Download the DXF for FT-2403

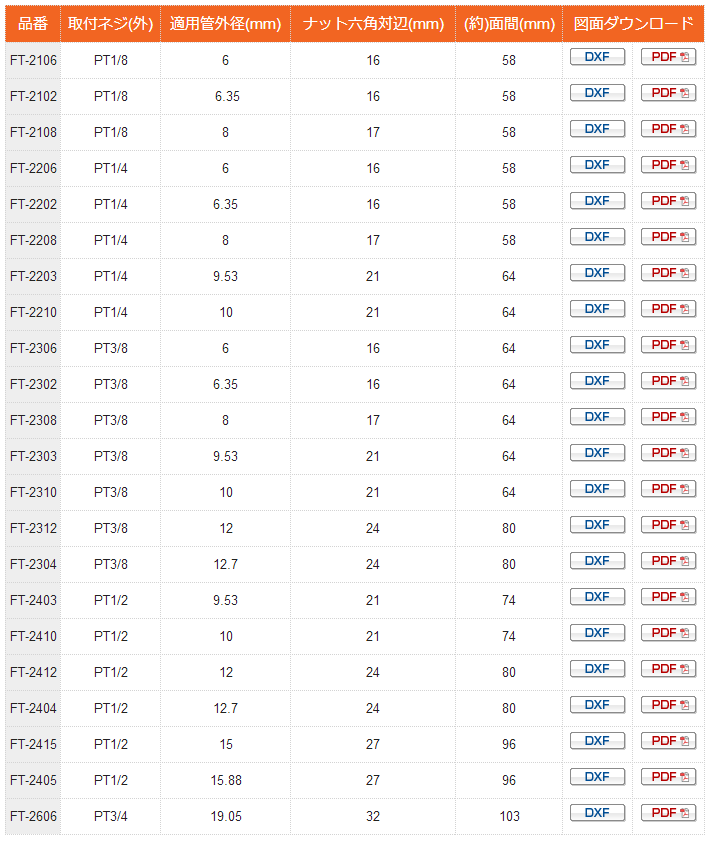[x=597, y=596]
